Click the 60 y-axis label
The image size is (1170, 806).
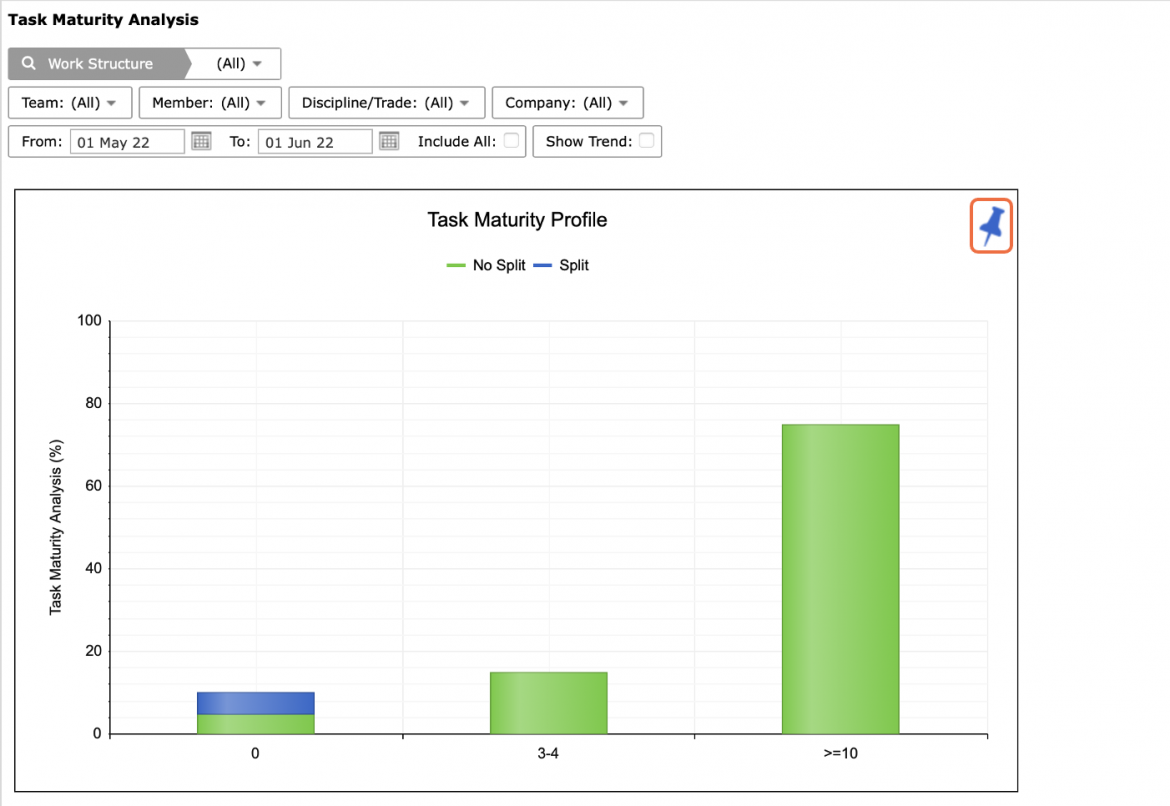[93, 486]
